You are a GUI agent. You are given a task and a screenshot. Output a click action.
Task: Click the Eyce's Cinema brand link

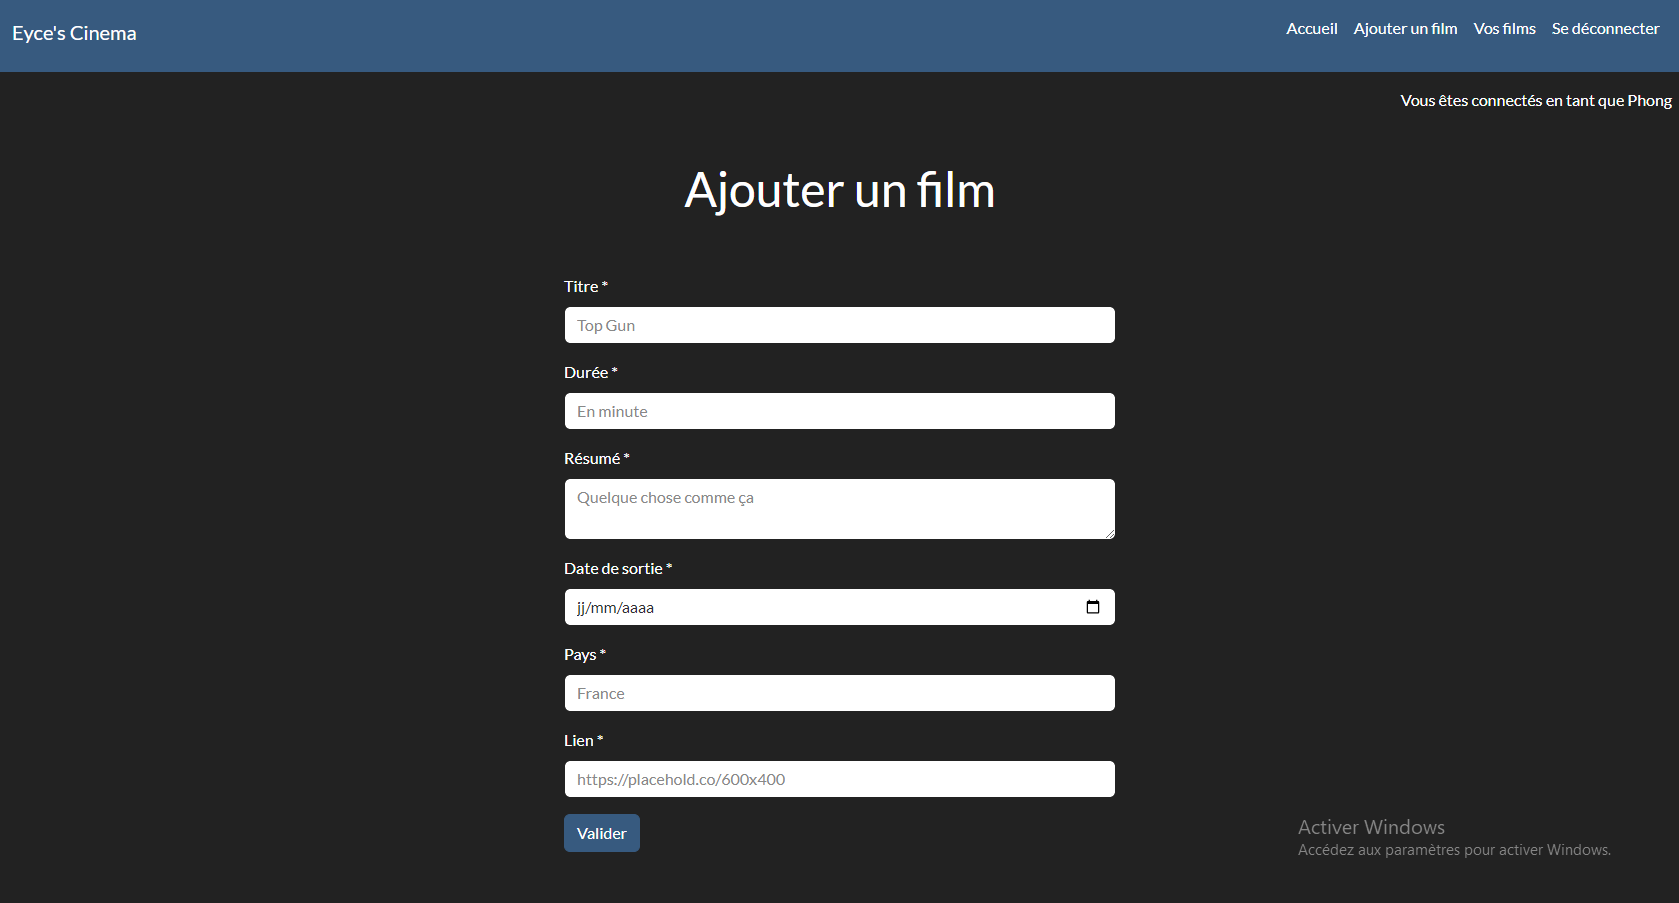74,33
